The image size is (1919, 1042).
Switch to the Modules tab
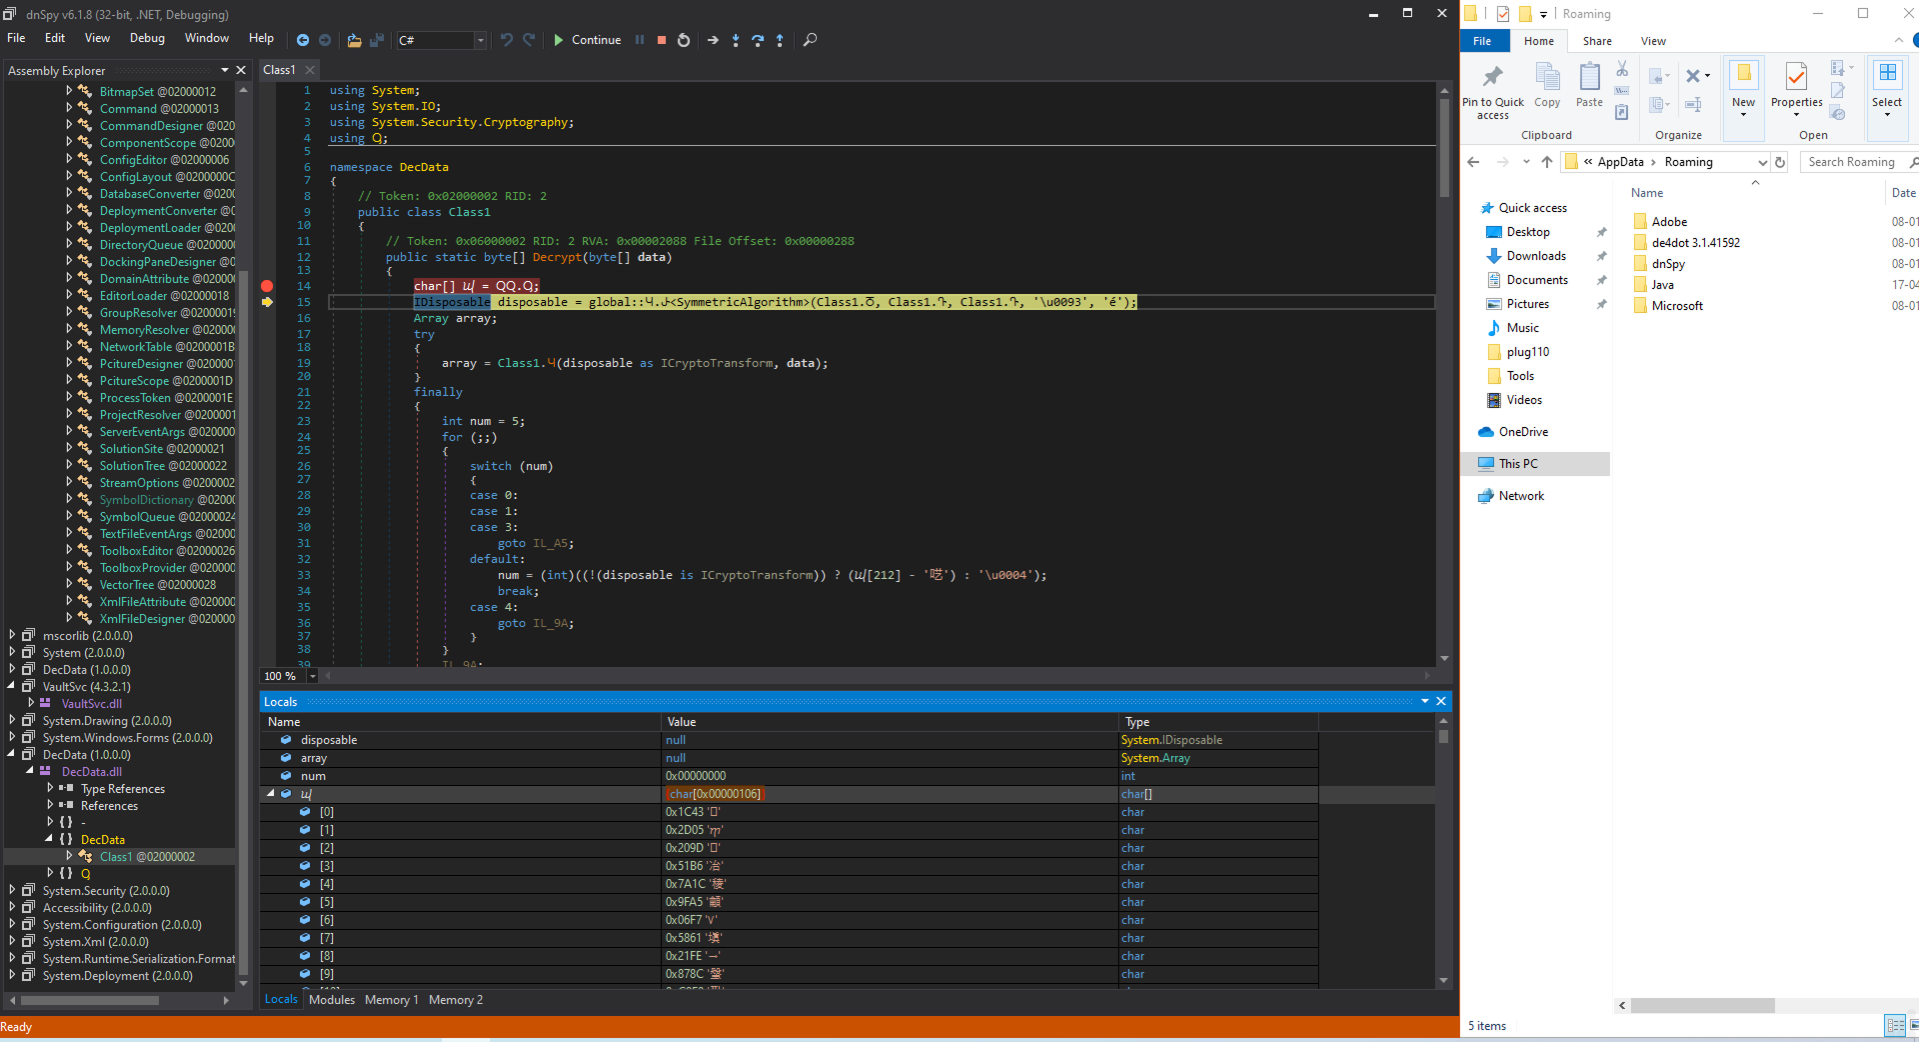(x=332, y=1000)
